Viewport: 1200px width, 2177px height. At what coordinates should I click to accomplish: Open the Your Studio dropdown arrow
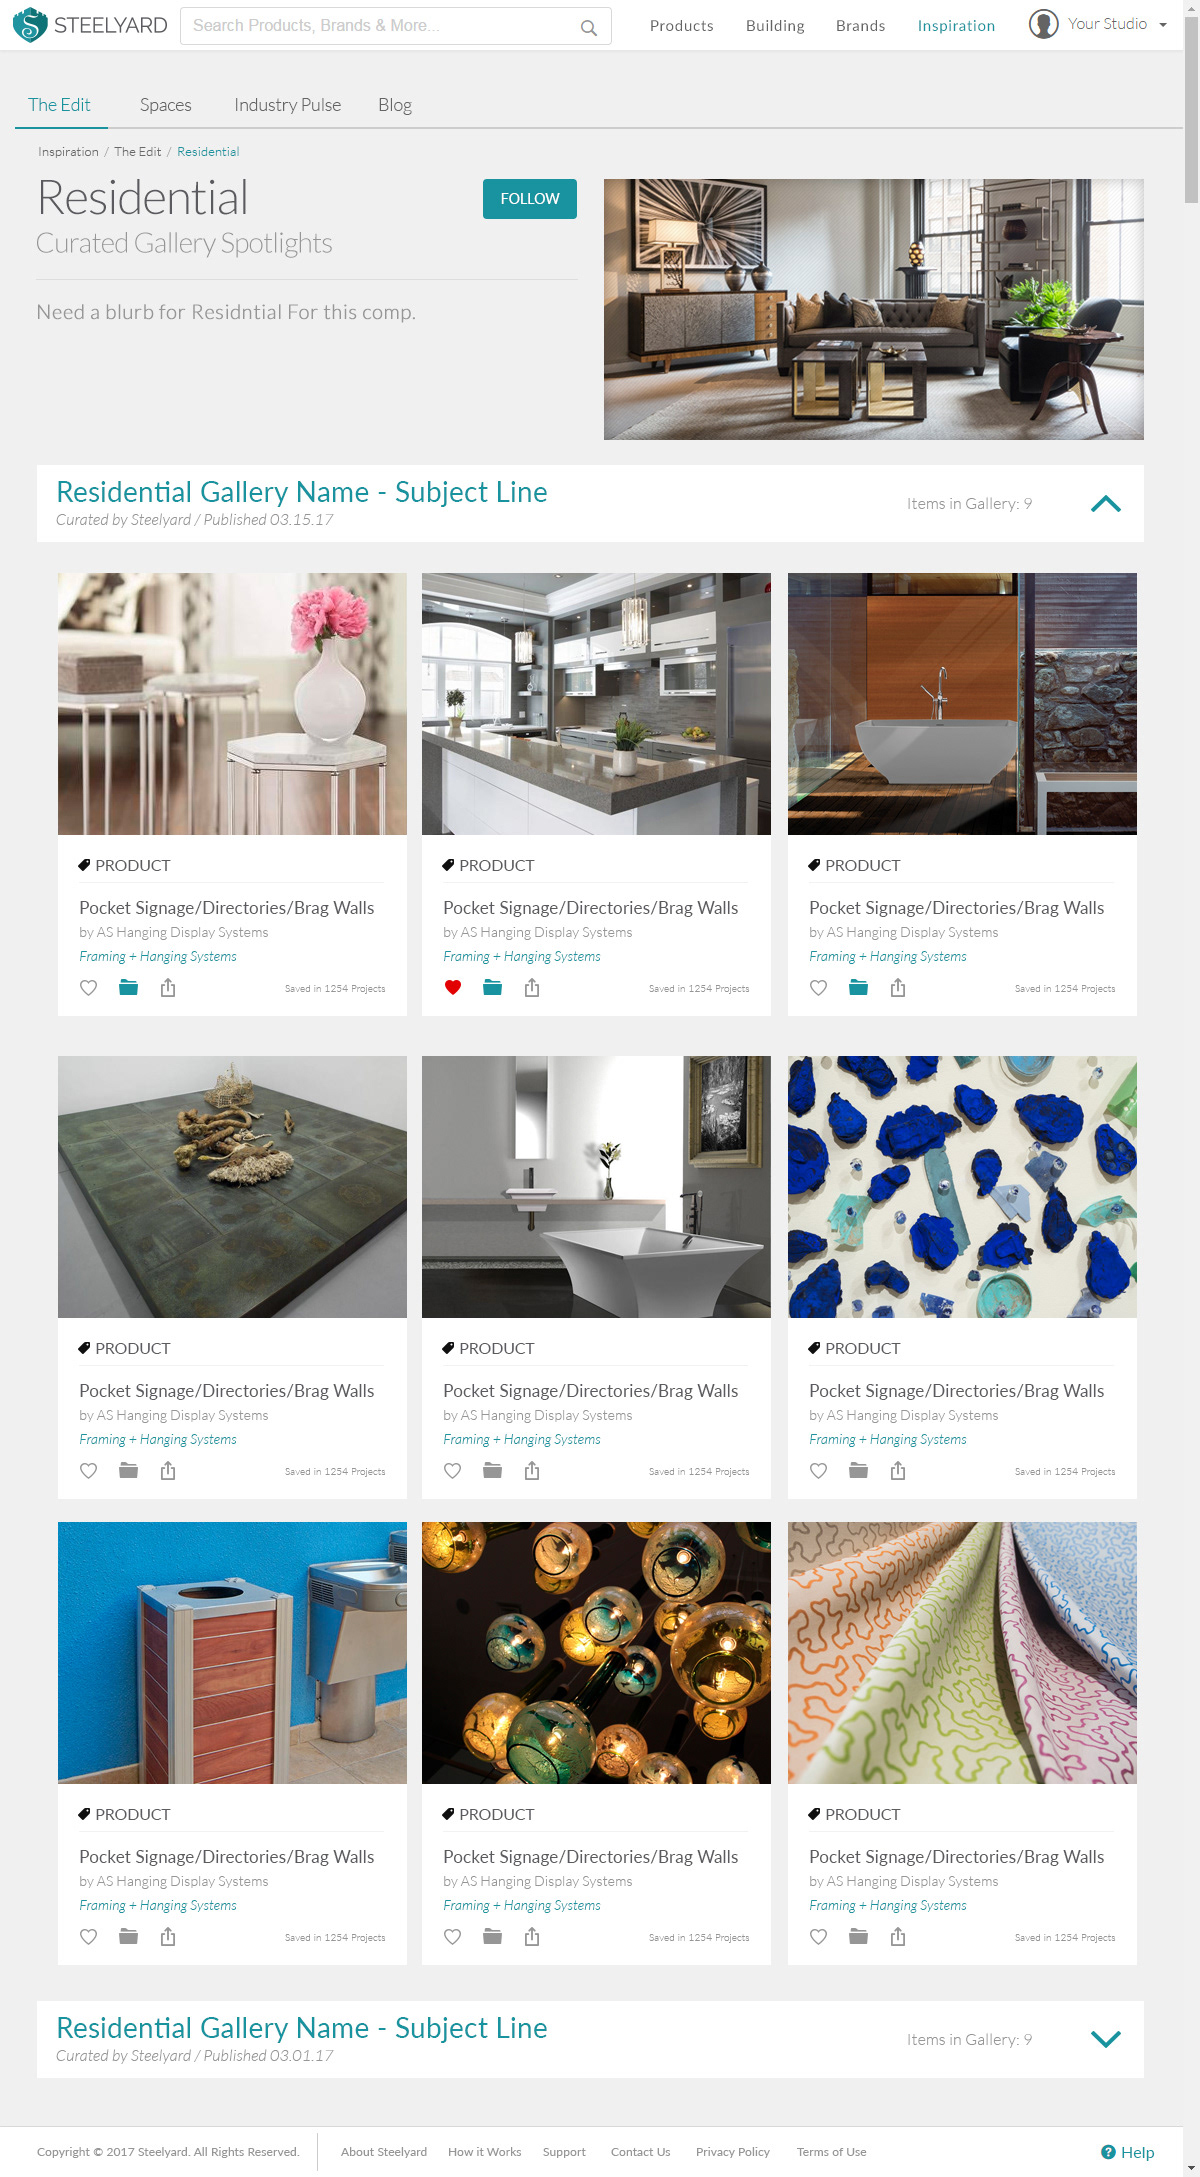point(1163,25)
